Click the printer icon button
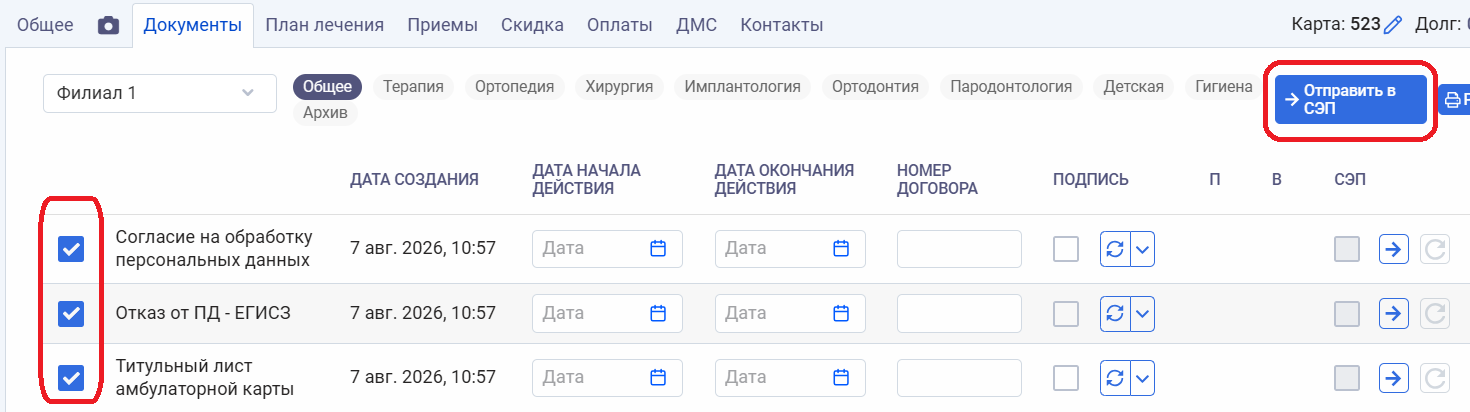The height and width of the screenshot is (412, 1470). point(1453,99)
